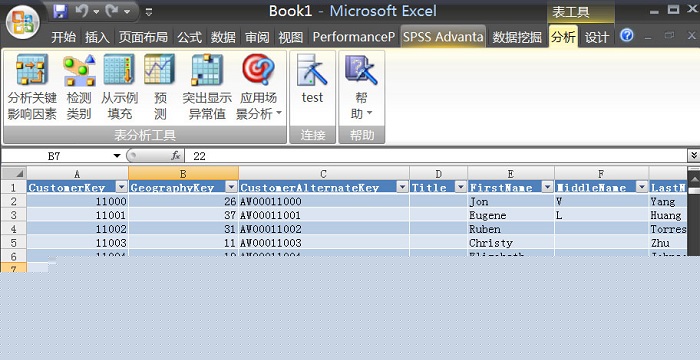This screenshot has height=360, width=700.
Task: Open the 页面布局 tab
Action: [x=143, y=37]
